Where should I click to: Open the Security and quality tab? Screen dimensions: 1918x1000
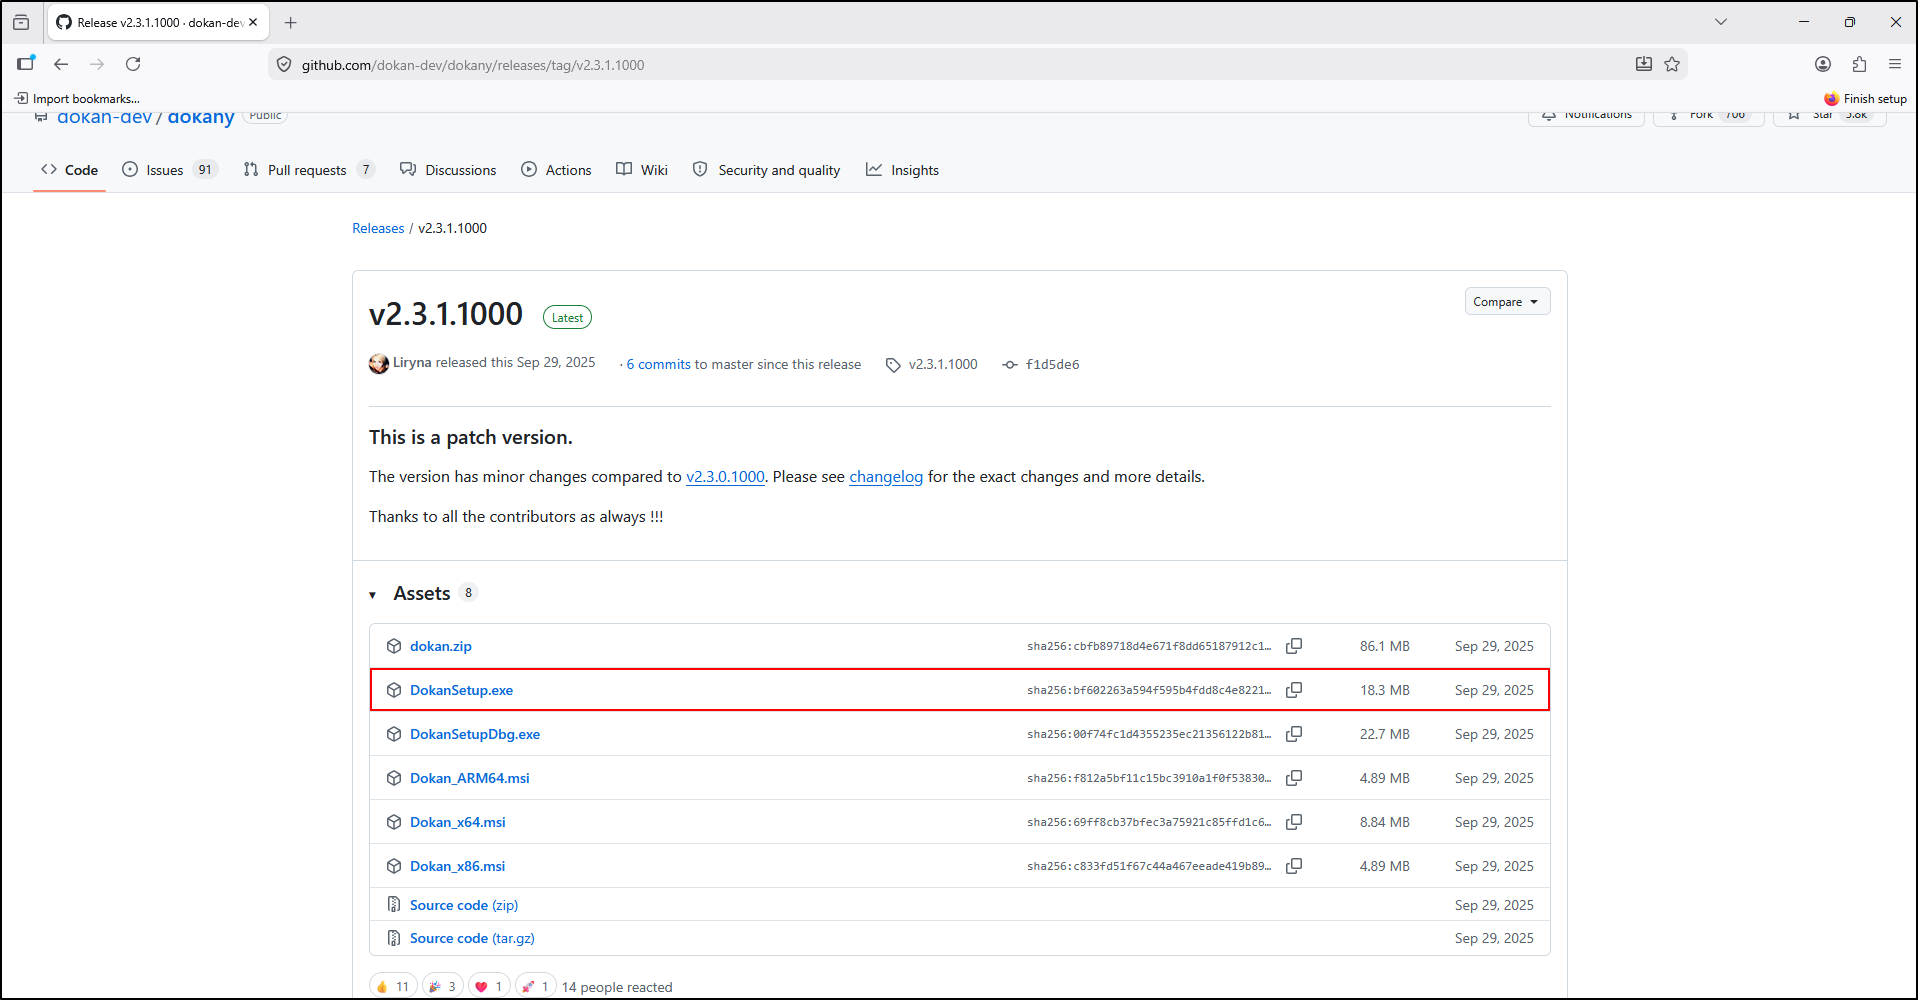(767, 170)
